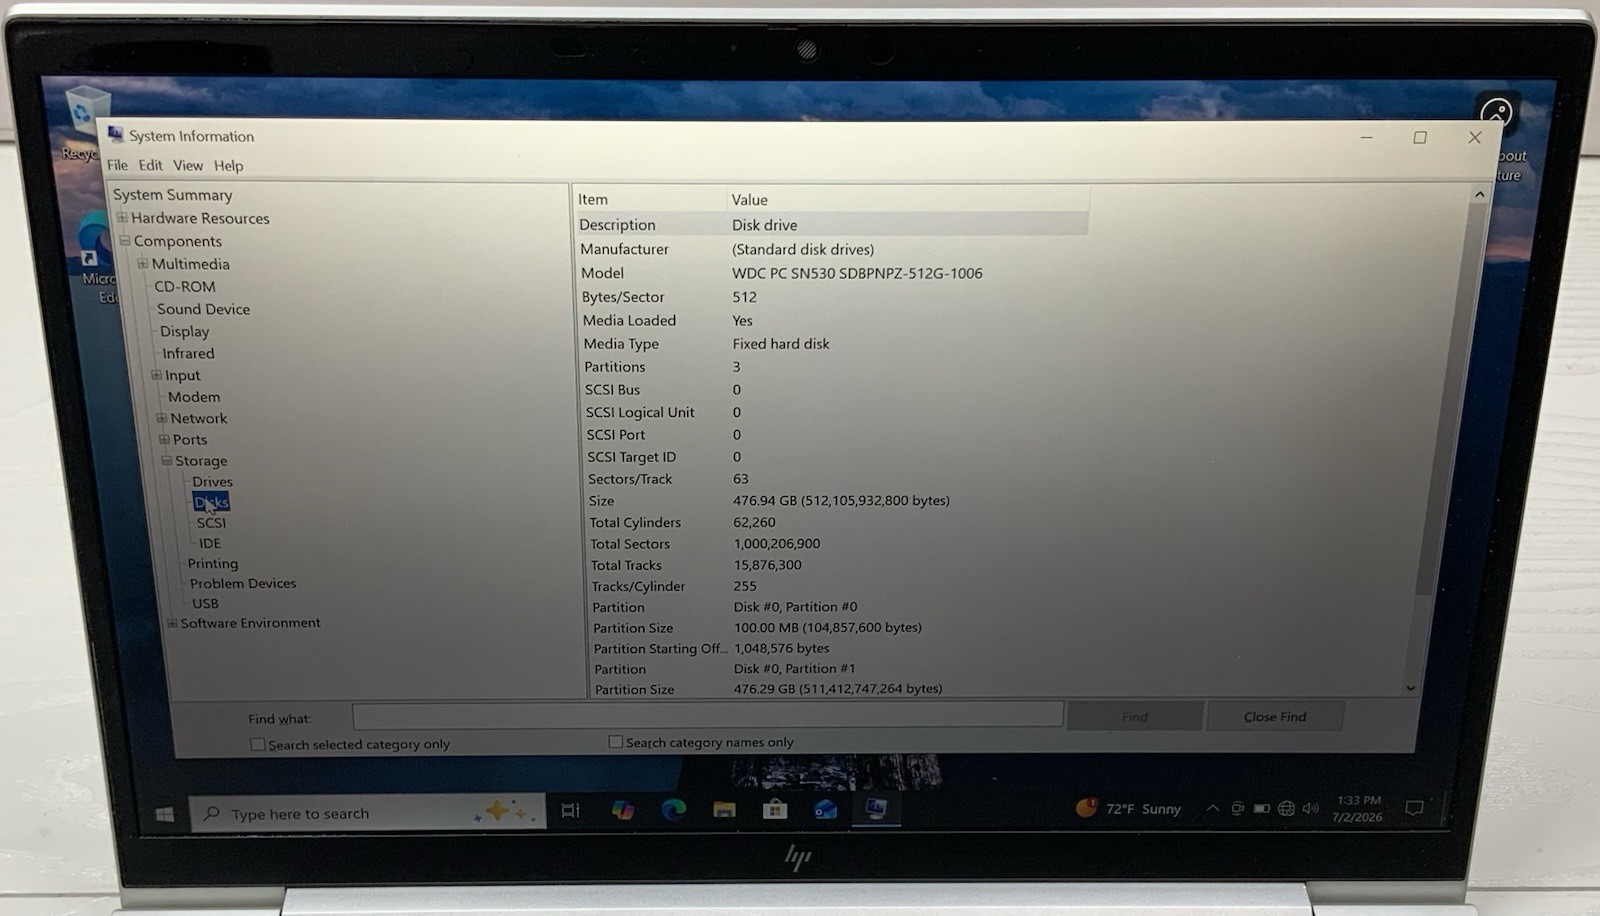1600x916 pixels.
Task: Expand the Ports node
Action: 164,439
